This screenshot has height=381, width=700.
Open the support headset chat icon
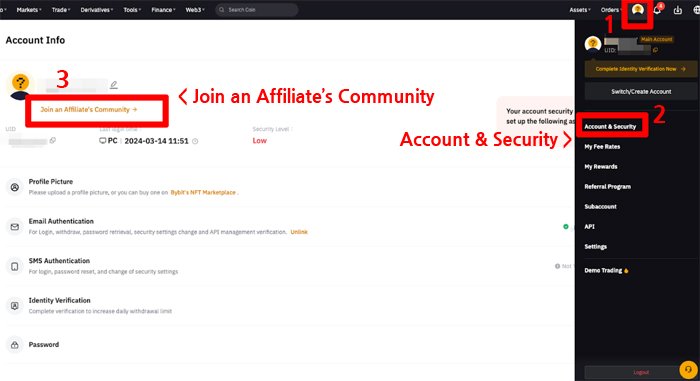click(x=688, y=369)
